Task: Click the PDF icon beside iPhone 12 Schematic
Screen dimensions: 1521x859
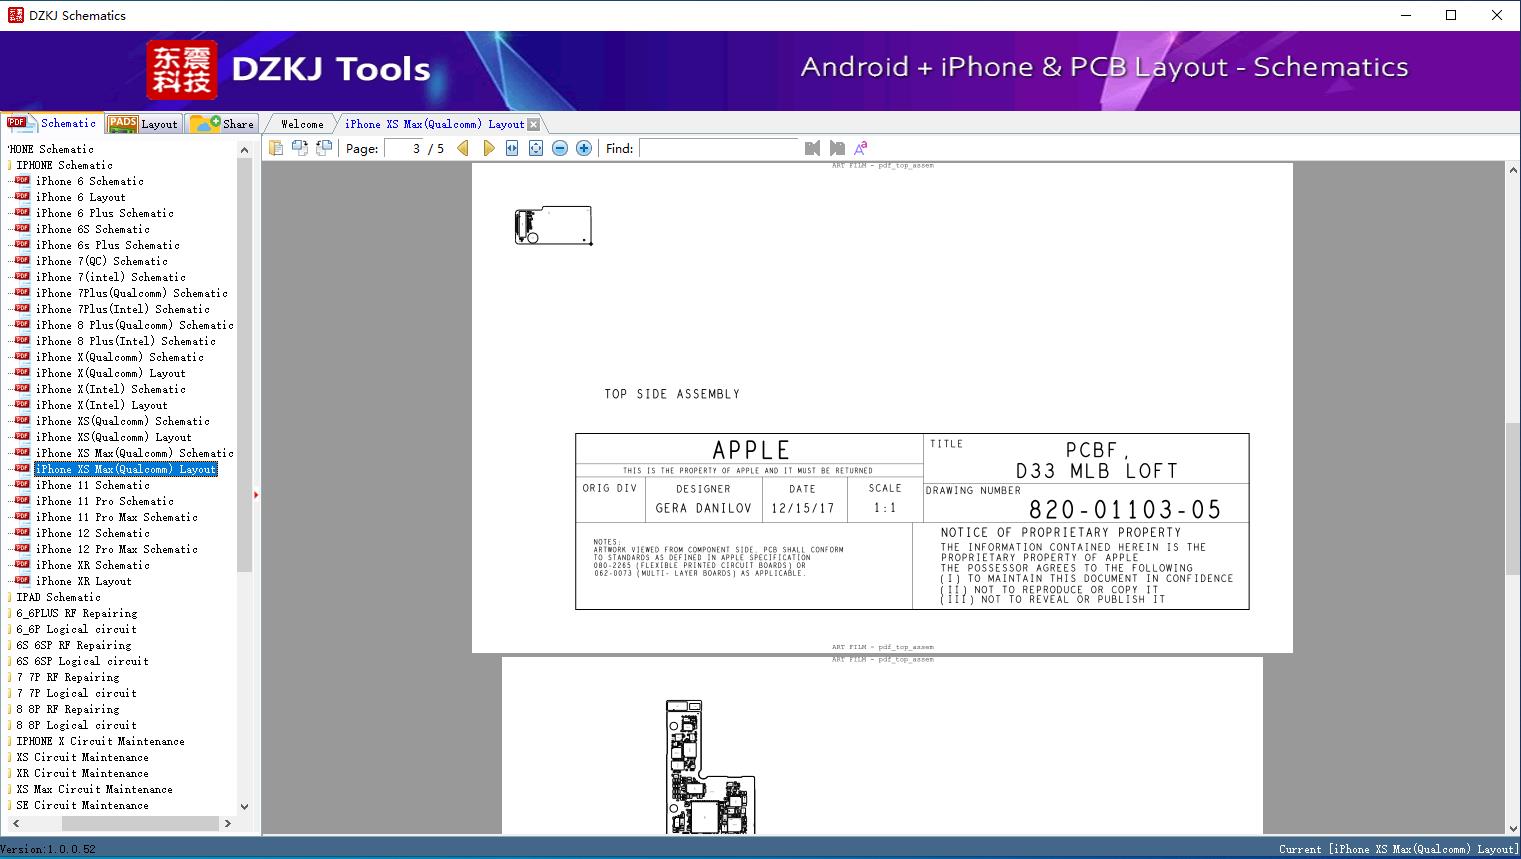Action: 22,533
